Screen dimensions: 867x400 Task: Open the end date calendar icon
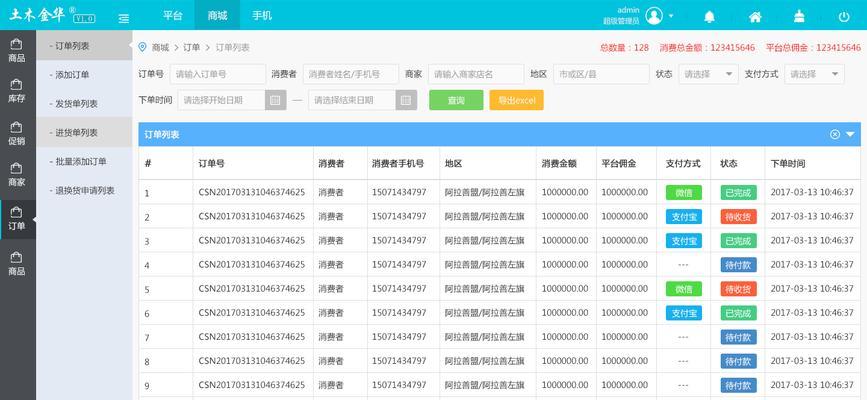[406, 100]
